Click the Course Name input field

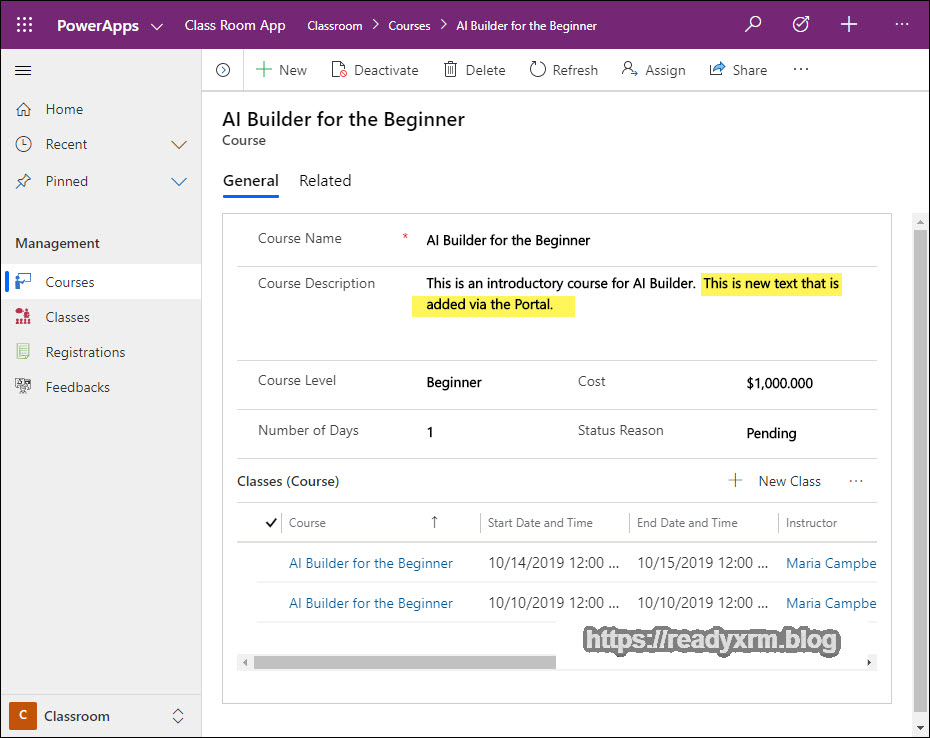point(640,240)
